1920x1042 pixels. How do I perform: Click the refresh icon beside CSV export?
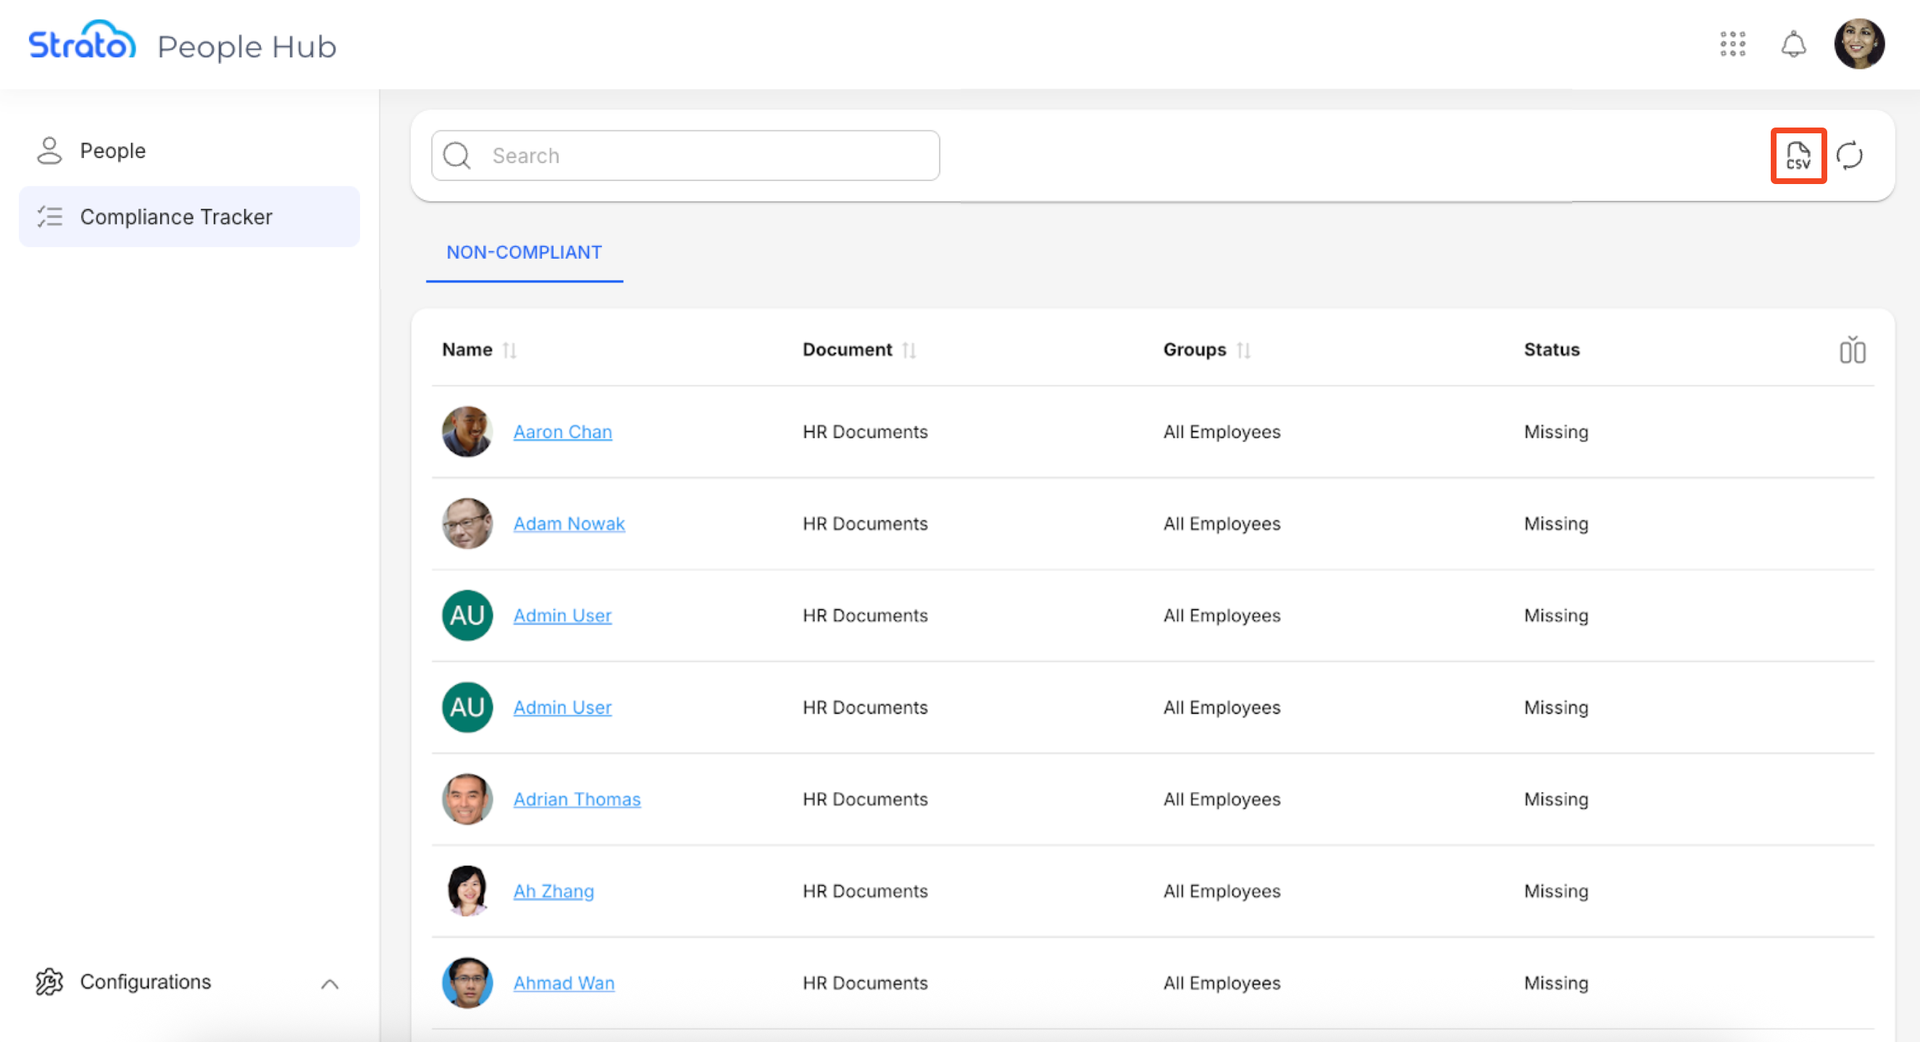pyautogui.click(x=1850, y=156)
